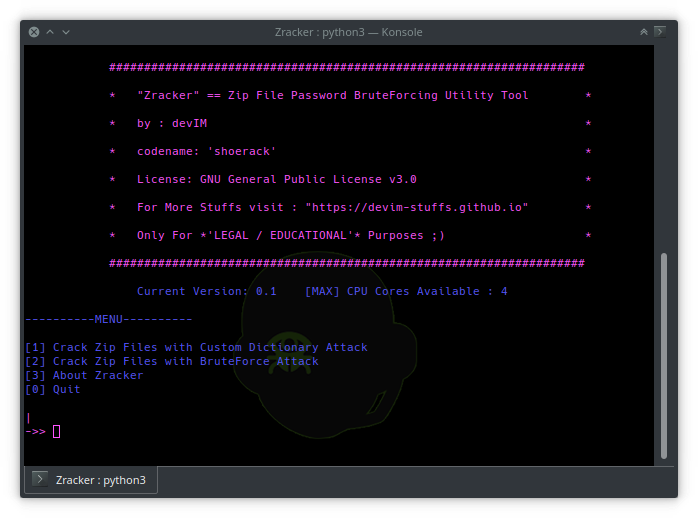Click the codename 'shoerack' line

206,151
